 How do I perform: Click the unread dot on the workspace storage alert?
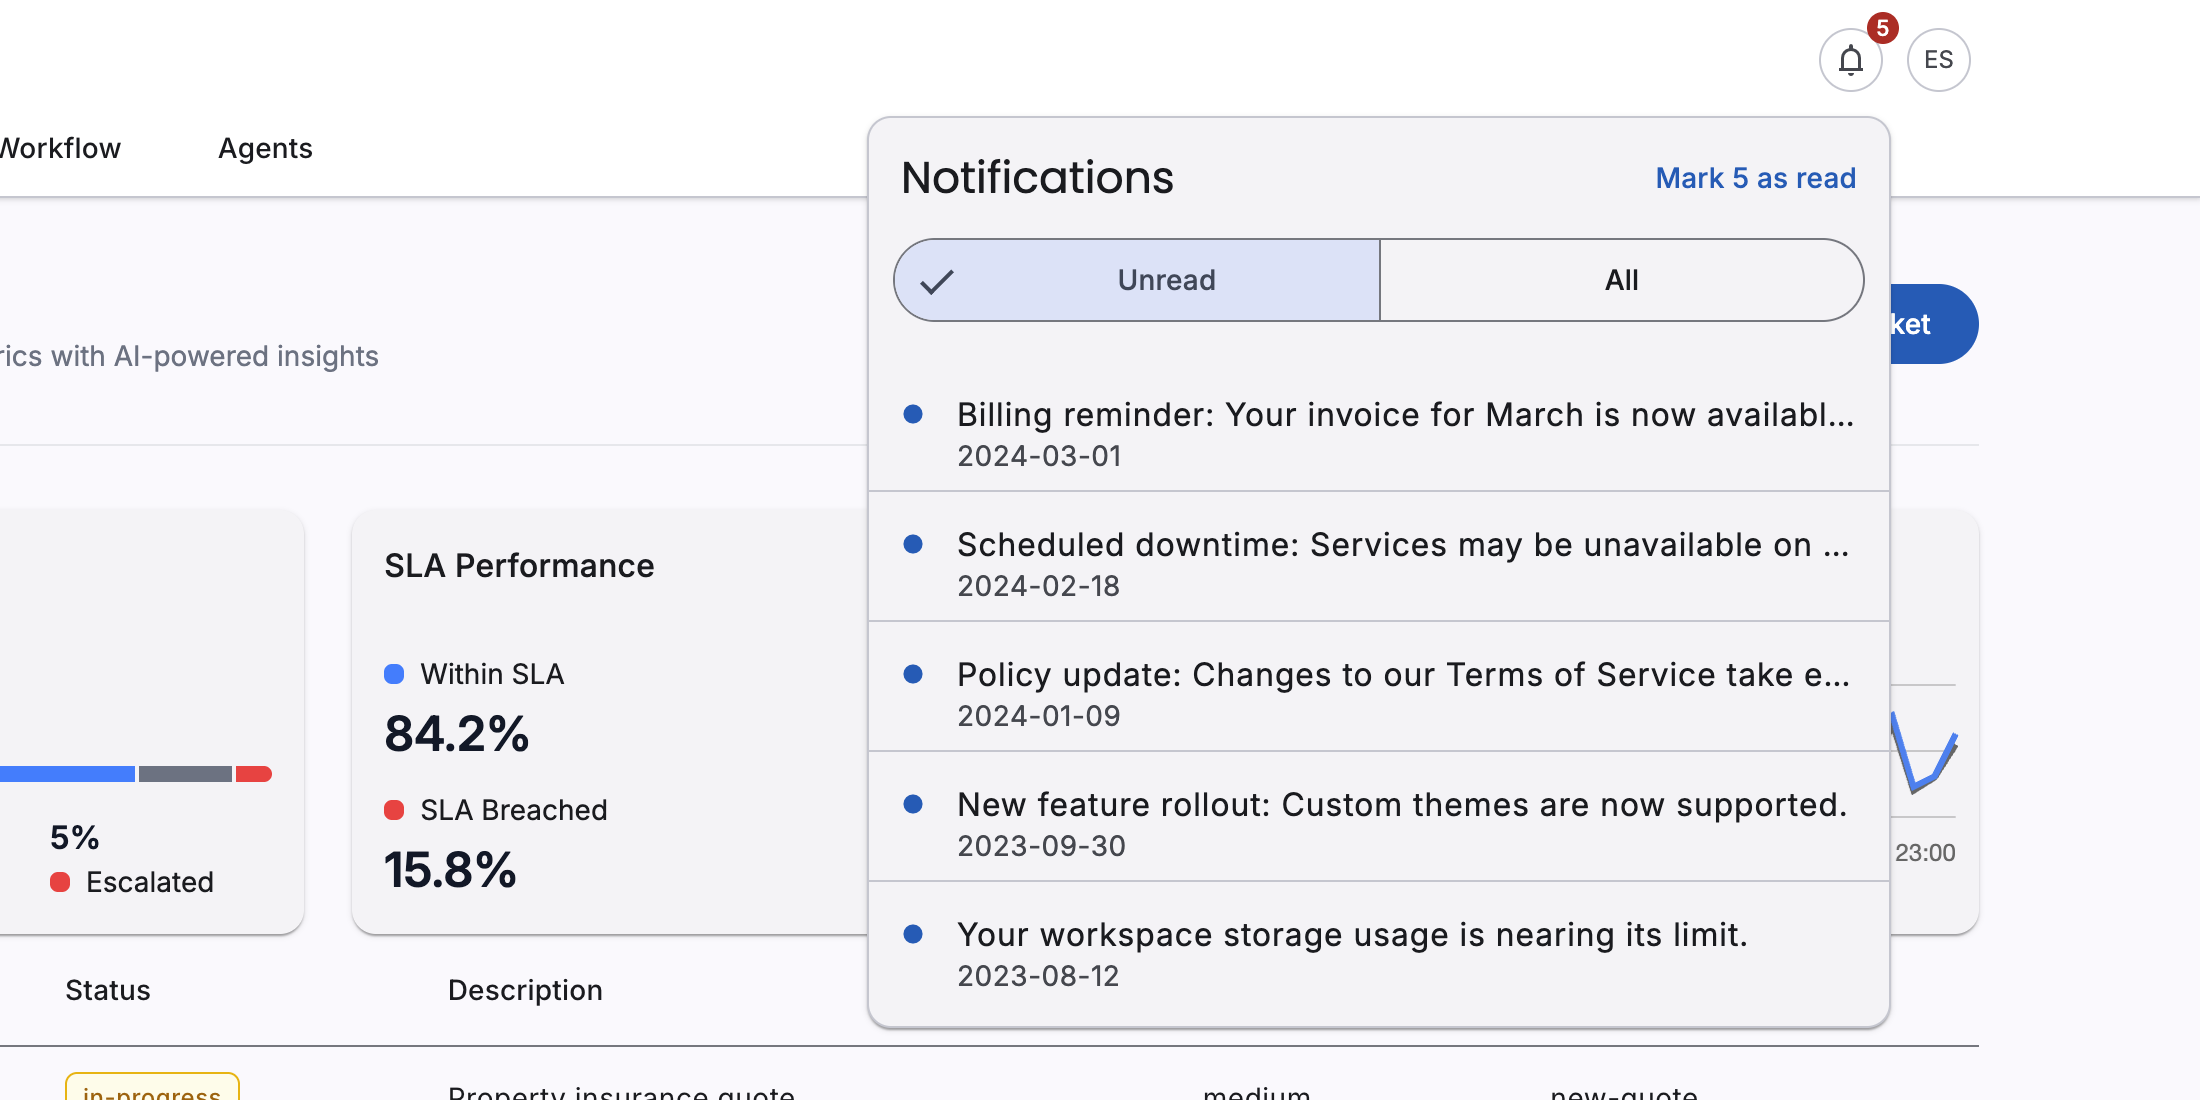pos(913,934)
